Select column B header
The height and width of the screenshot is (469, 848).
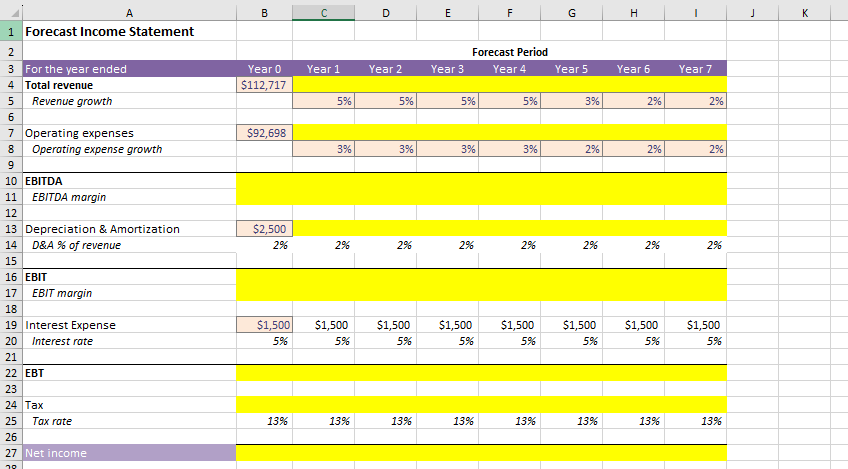point(264,13)
